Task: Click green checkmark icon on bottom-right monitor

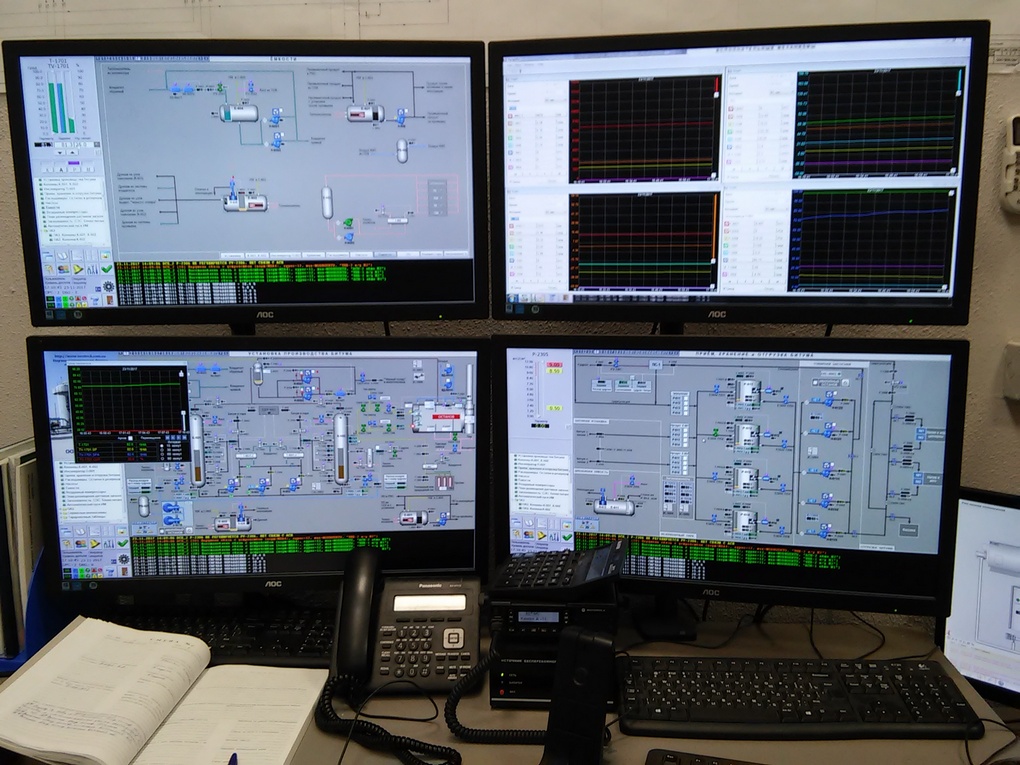Action: [x=567, y=537]
